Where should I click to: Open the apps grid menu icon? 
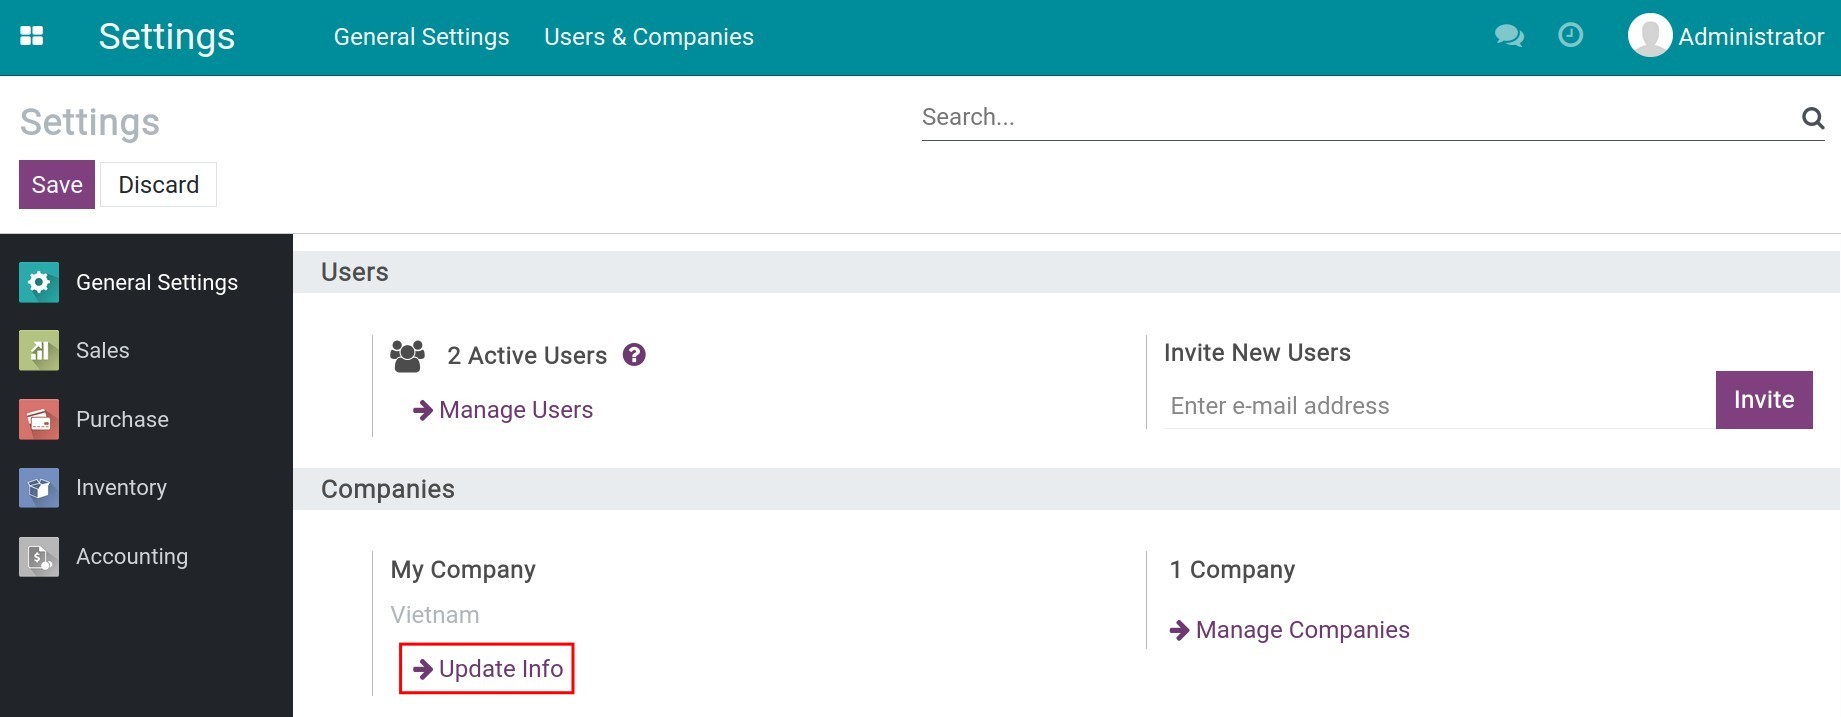click(x=32, y=36)
